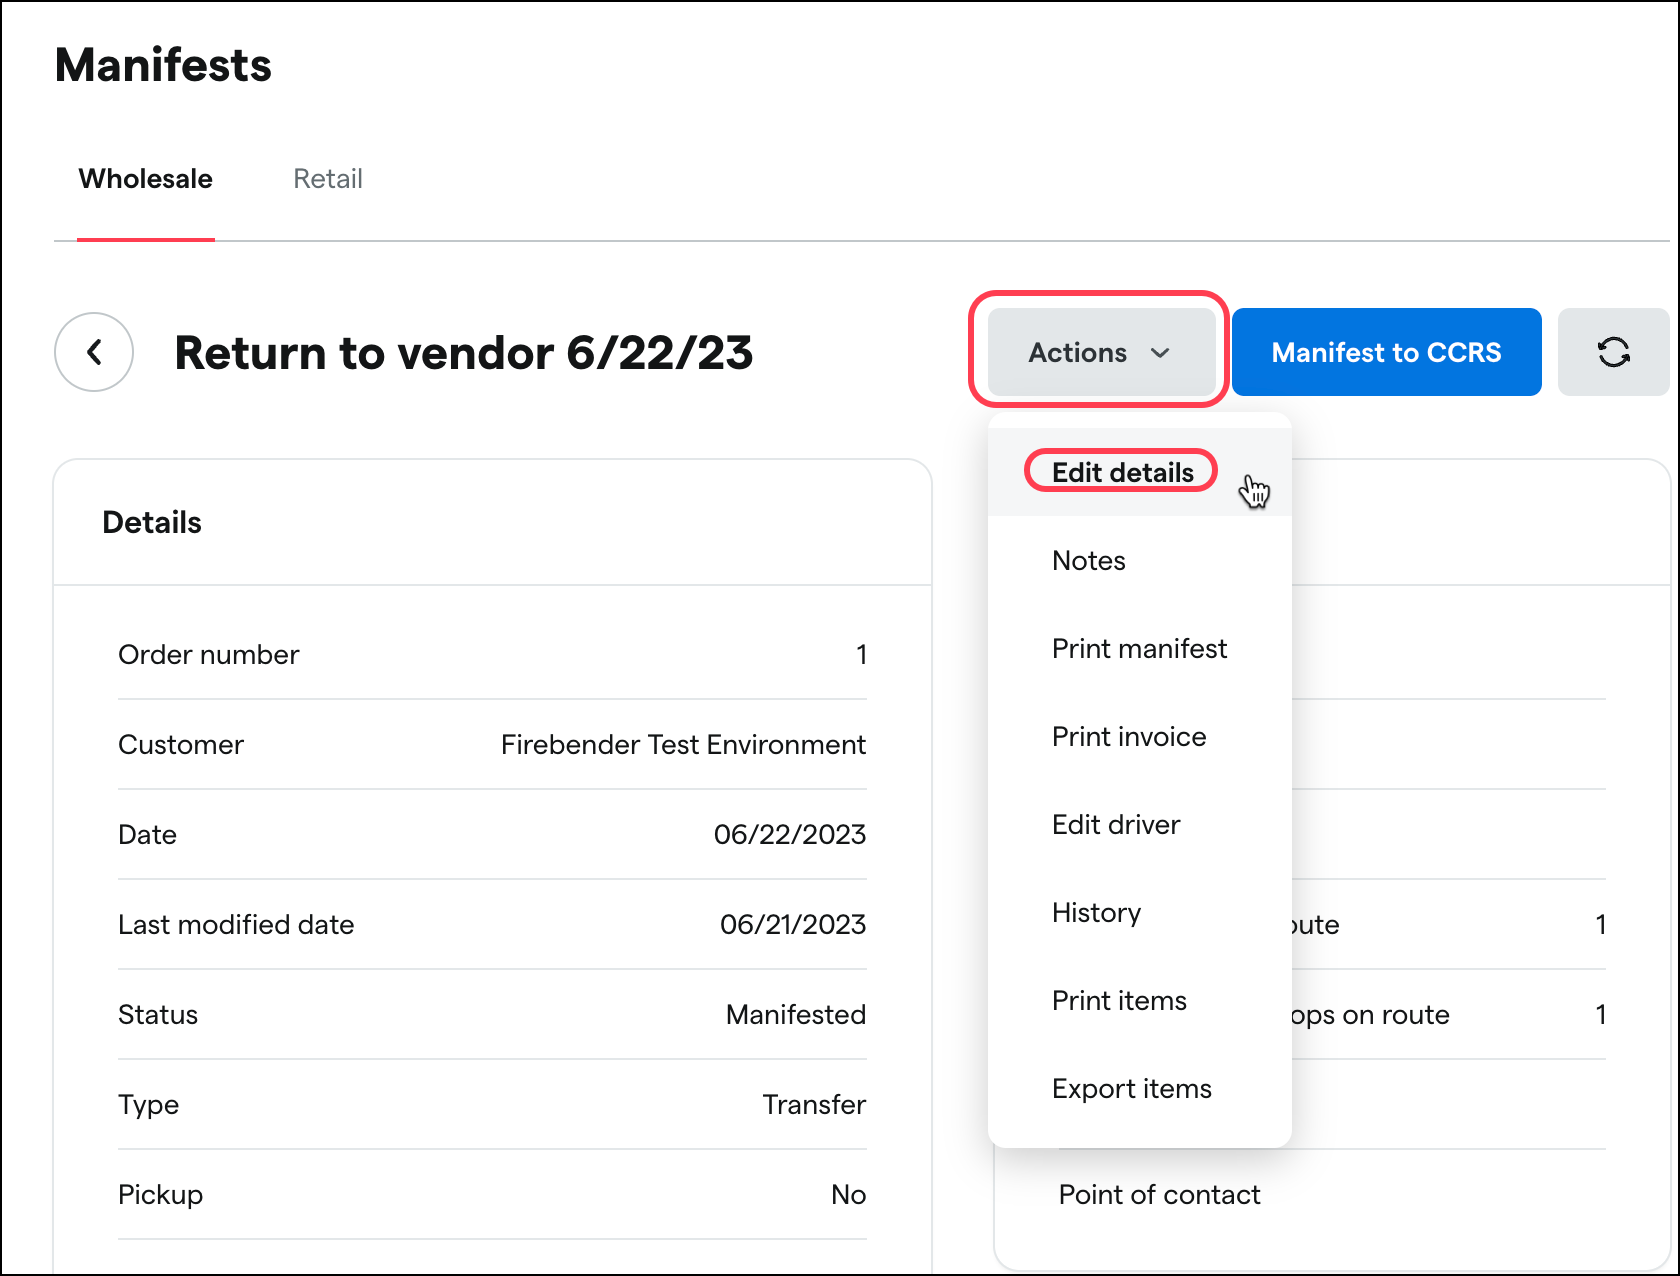Choose Export items menu entry
Screen dimensions: 1680x1276
(1131, 1089)
